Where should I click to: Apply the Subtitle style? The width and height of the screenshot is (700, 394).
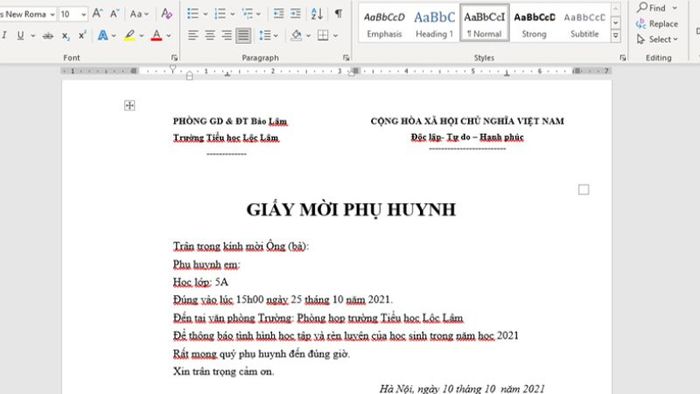584,24
